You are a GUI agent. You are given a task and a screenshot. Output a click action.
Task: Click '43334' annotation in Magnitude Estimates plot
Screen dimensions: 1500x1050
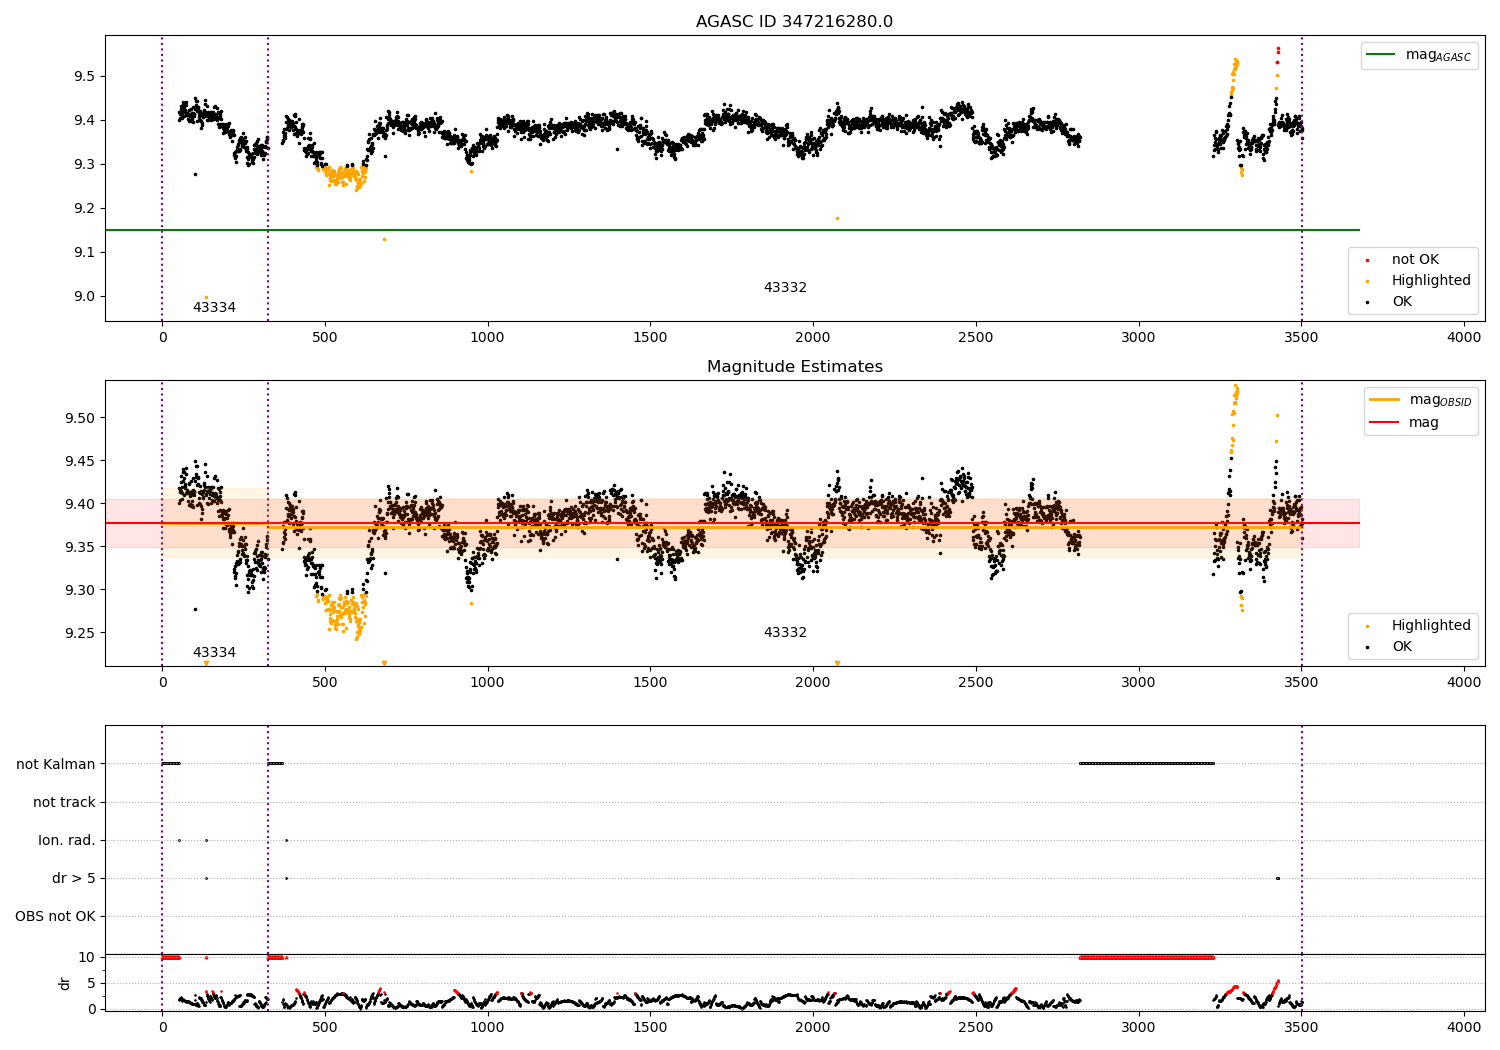click(x=214, y=653)
